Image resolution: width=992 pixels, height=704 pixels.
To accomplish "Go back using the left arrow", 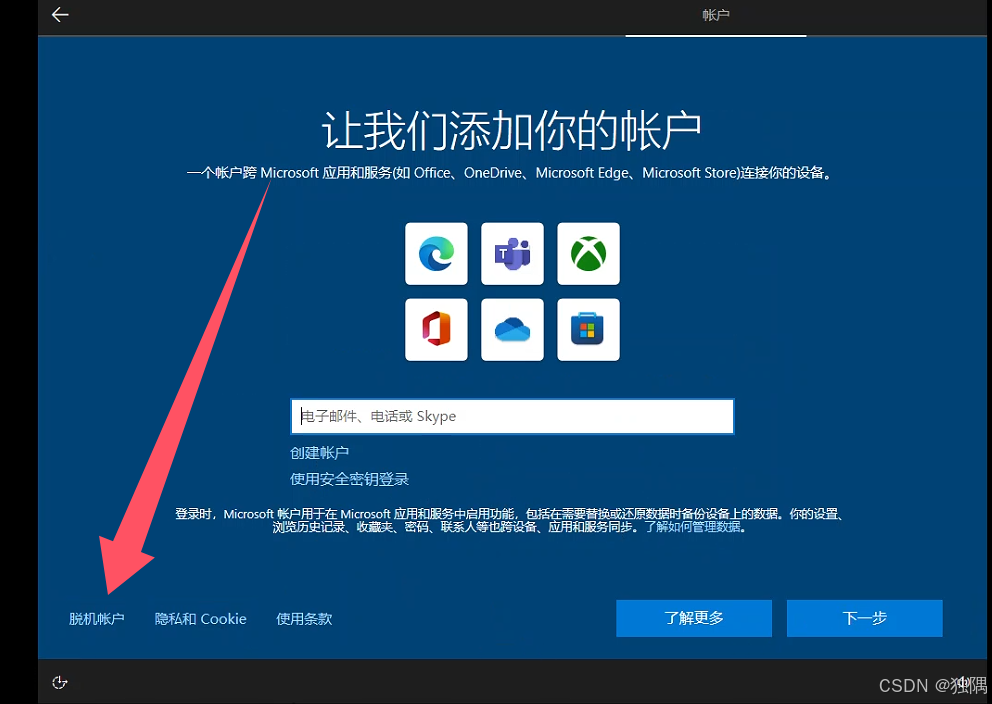I will 60,15.
